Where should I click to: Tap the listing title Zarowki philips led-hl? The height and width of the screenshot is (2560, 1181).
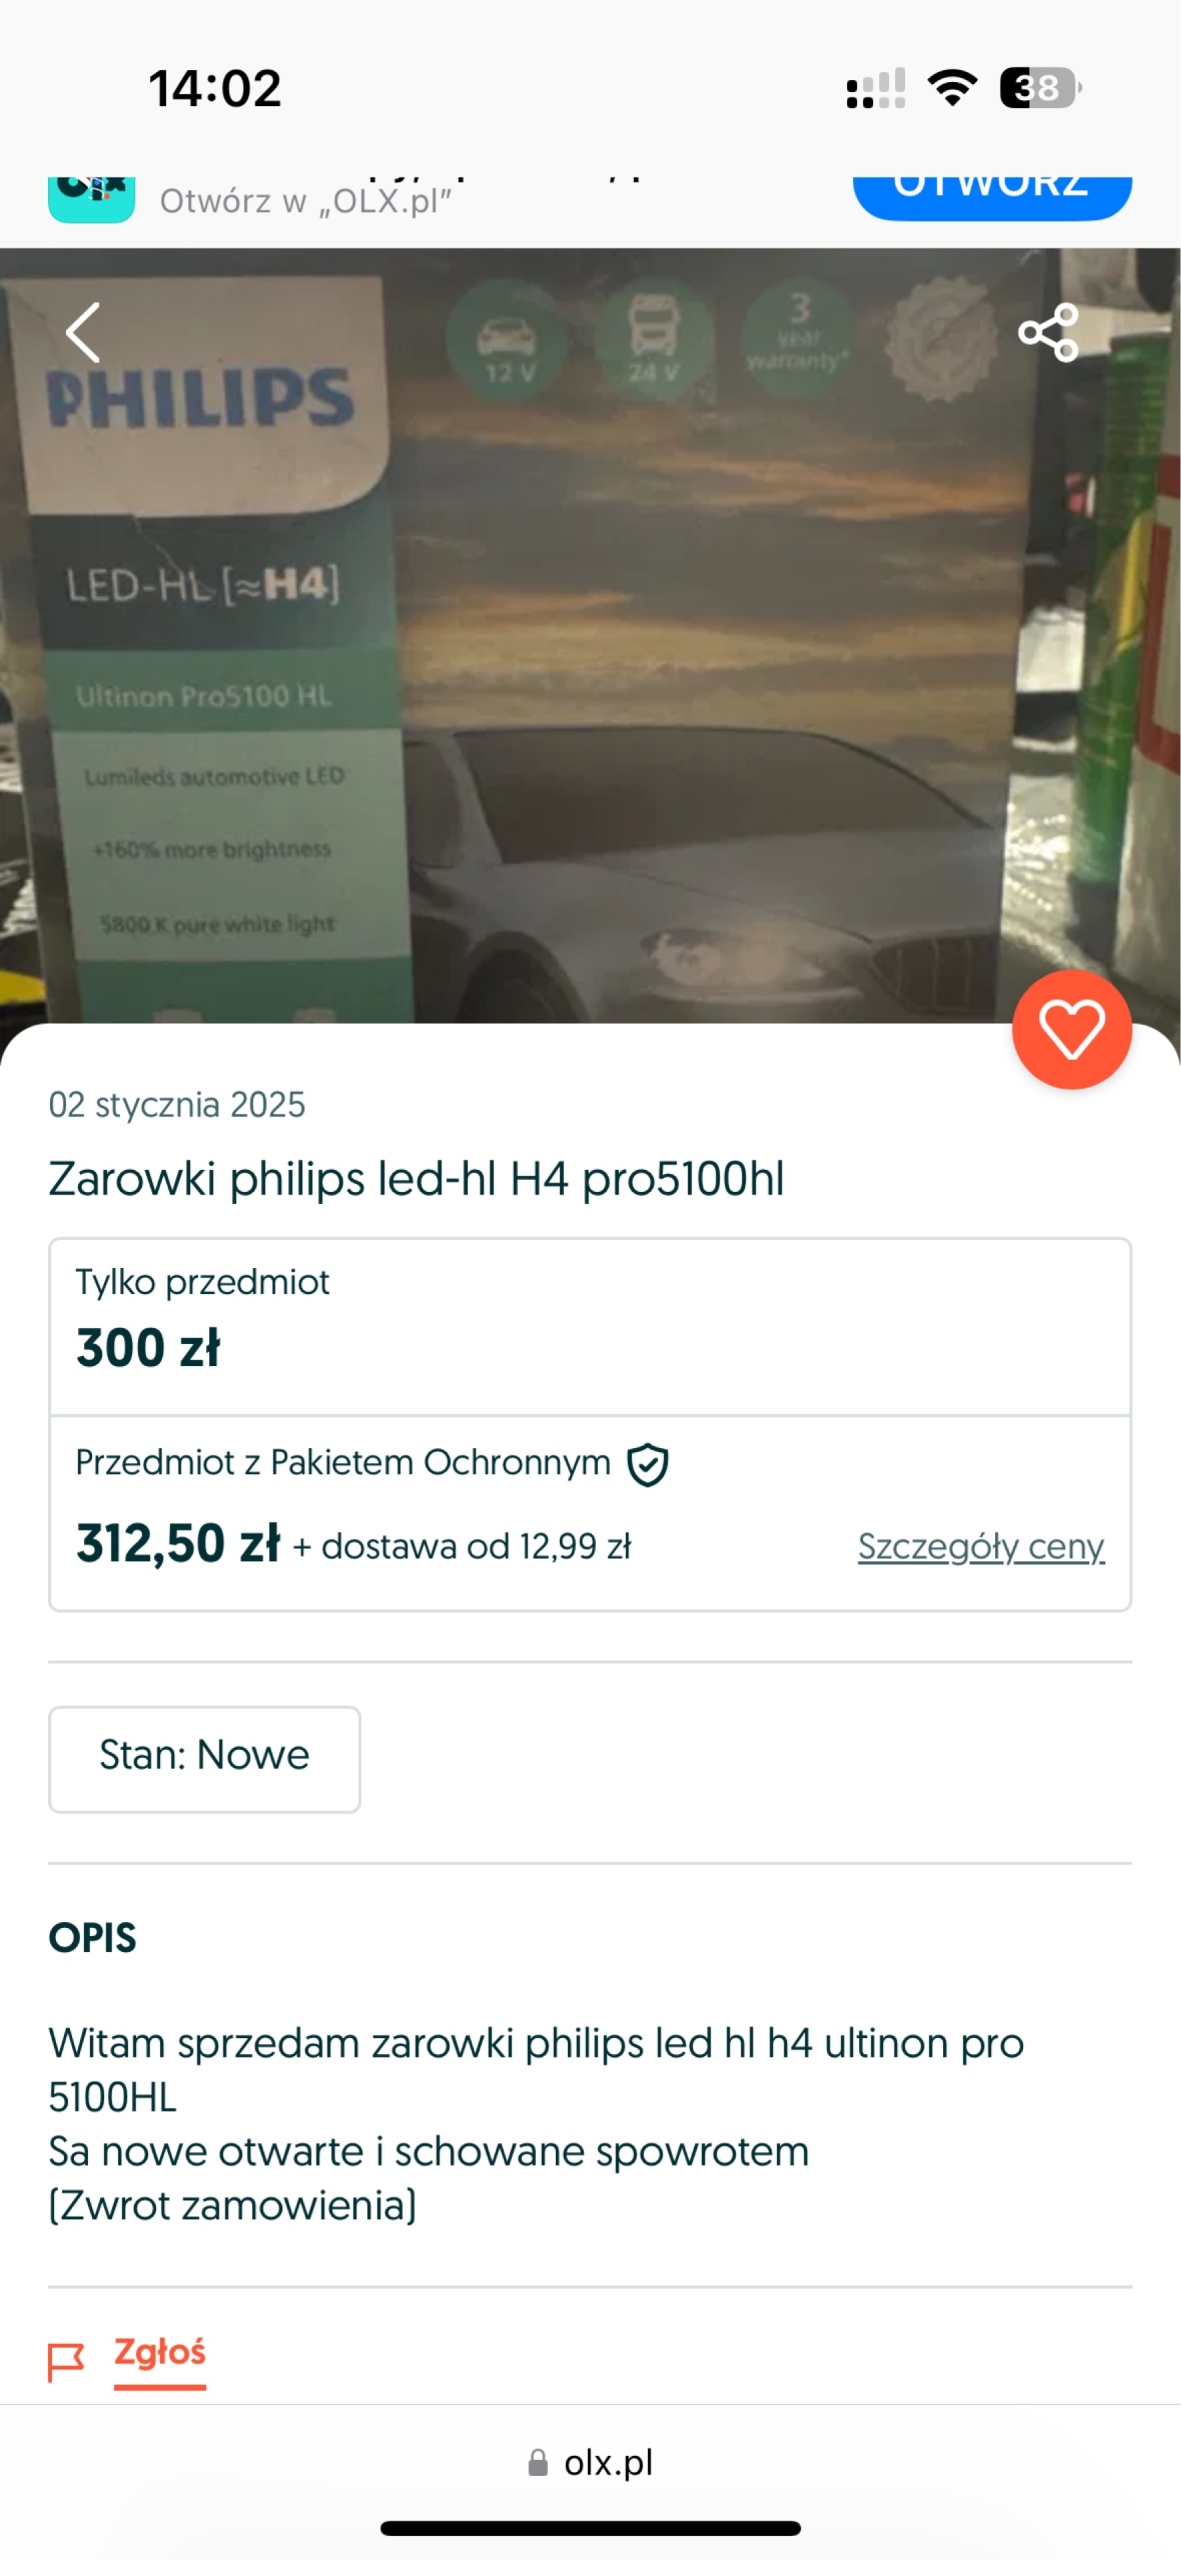click(416, 1178)
